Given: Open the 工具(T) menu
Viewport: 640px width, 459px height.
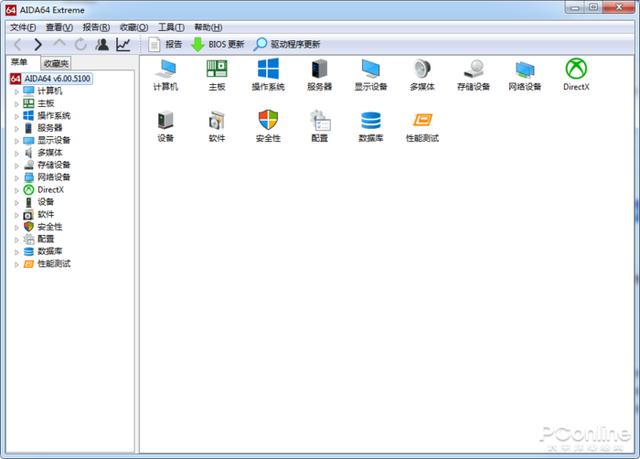Looking at the screenshot, I should tap(171, 27).
